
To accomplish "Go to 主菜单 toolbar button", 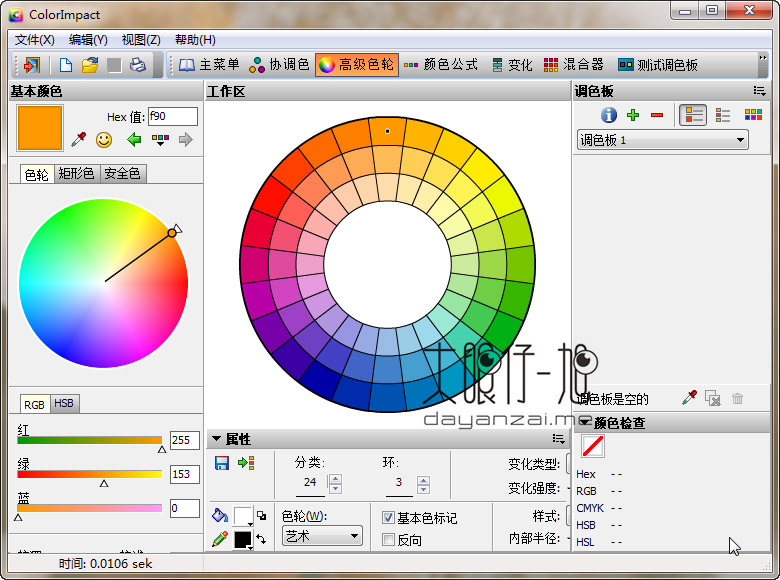I will (x=209, y=65).
